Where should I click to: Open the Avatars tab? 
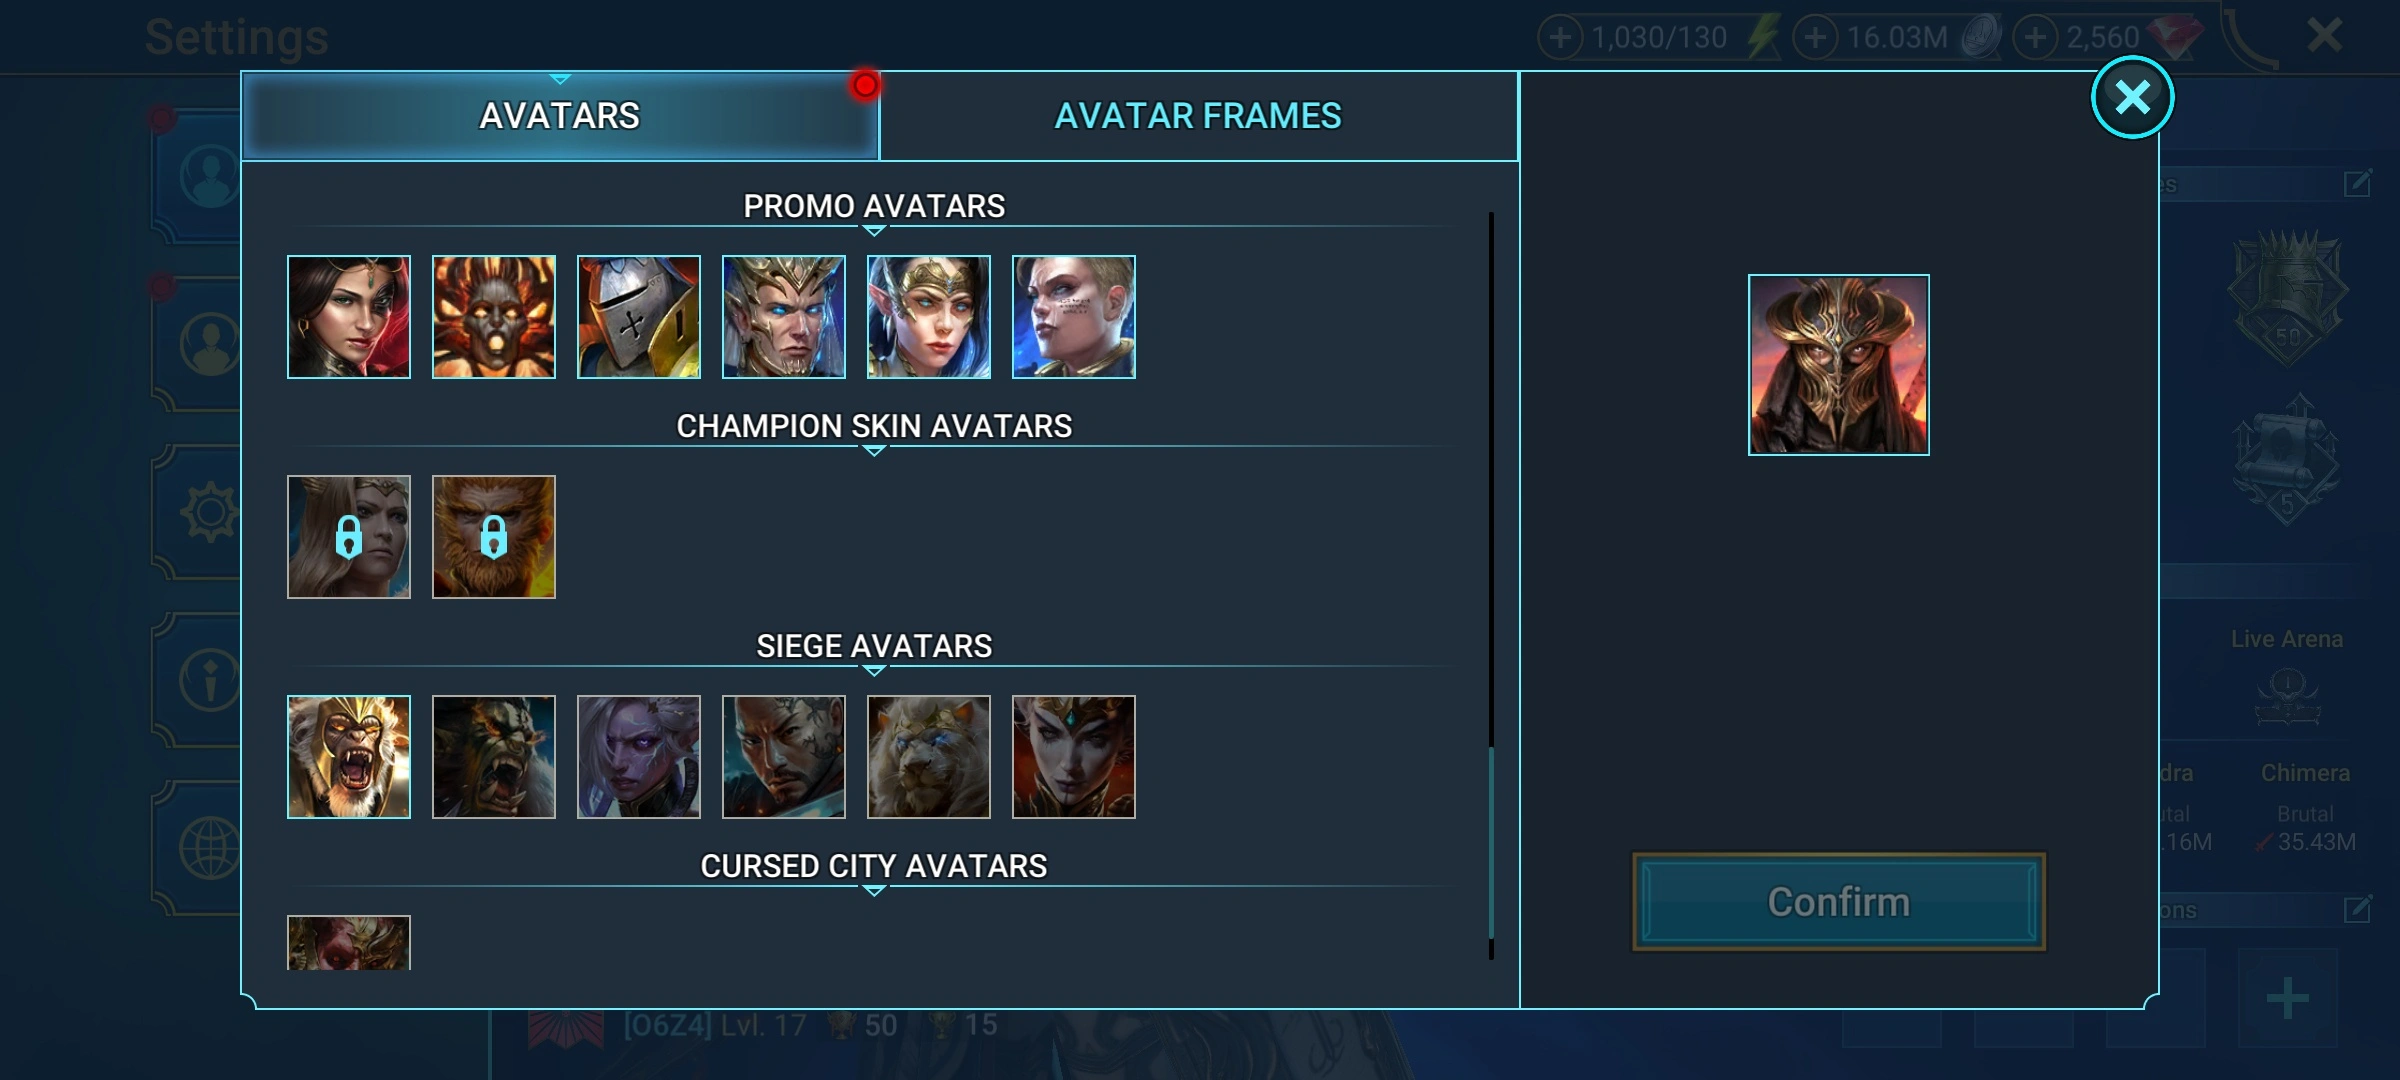click(560, 116)
